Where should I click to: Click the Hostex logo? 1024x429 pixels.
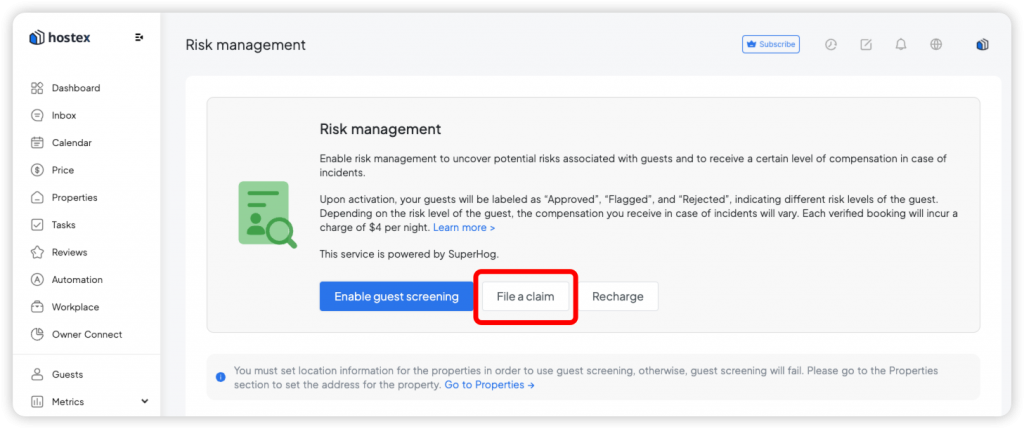coord(60,38)
